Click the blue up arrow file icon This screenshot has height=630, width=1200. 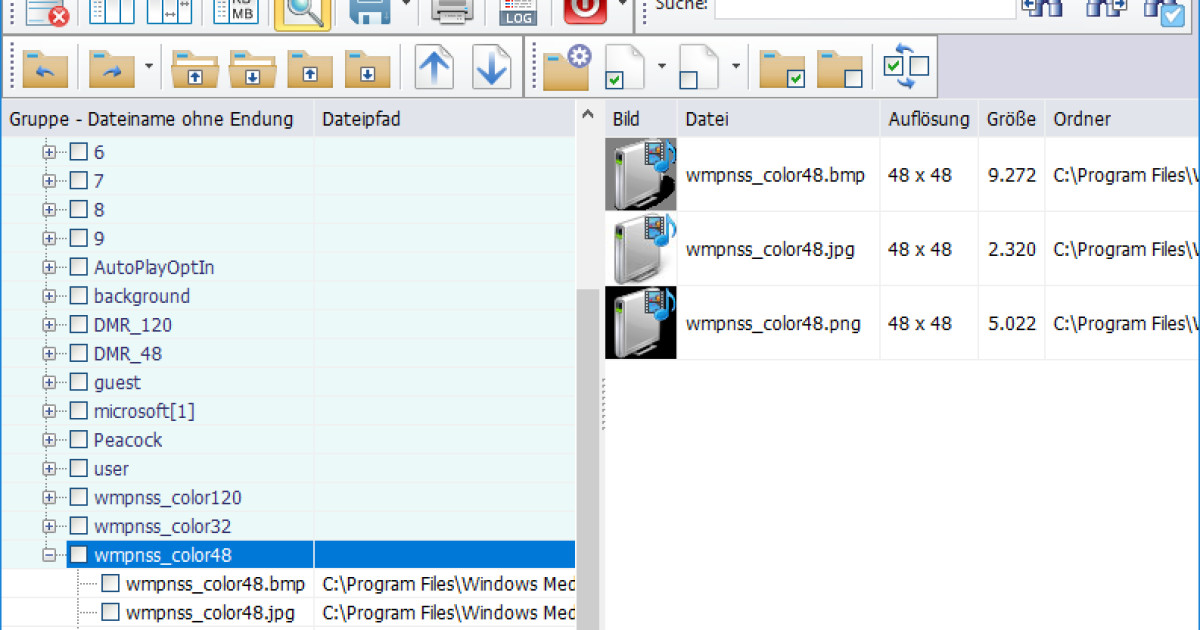point(434,69)
